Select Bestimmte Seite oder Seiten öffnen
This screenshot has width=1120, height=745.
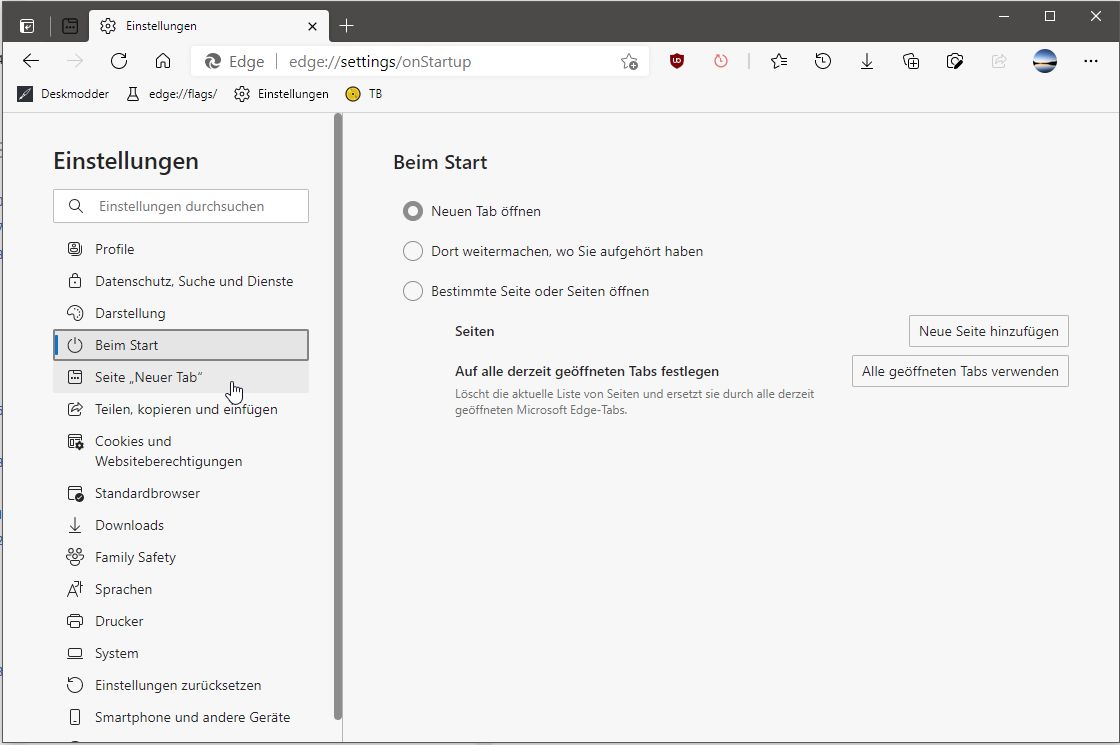(413, 291)
